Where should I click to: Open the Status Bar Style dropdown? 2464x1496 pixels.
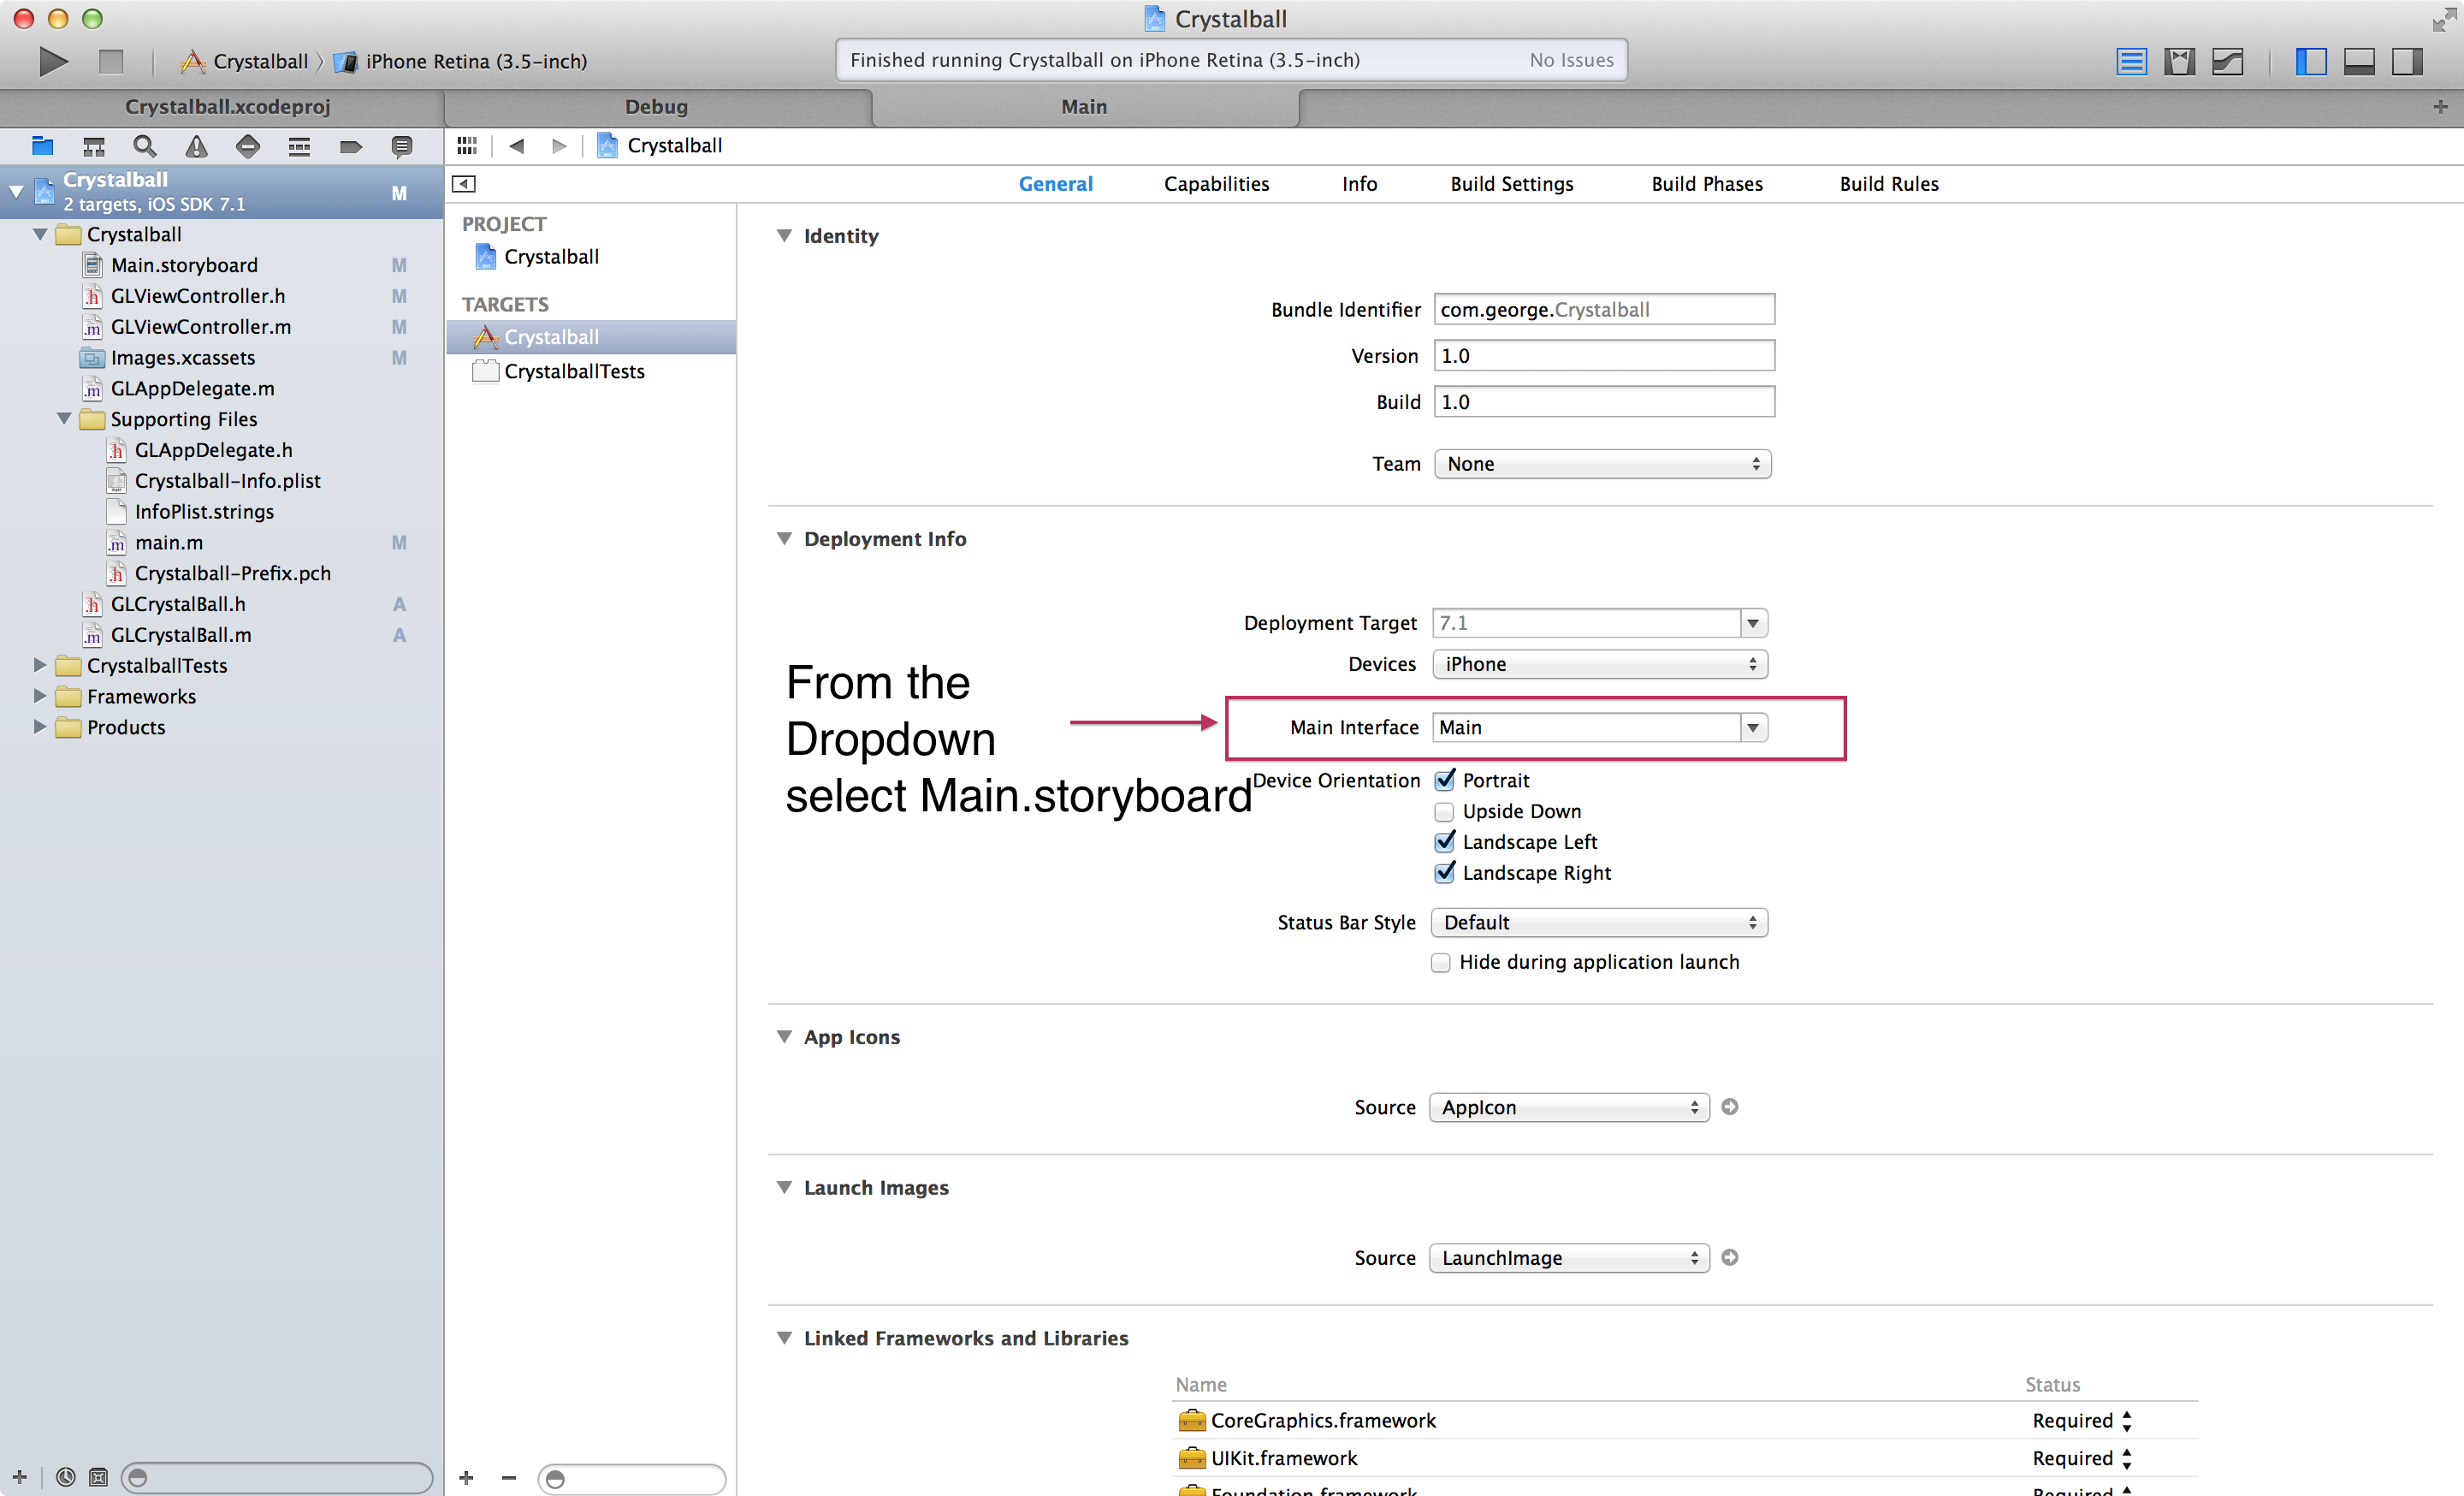(1598, 923)
